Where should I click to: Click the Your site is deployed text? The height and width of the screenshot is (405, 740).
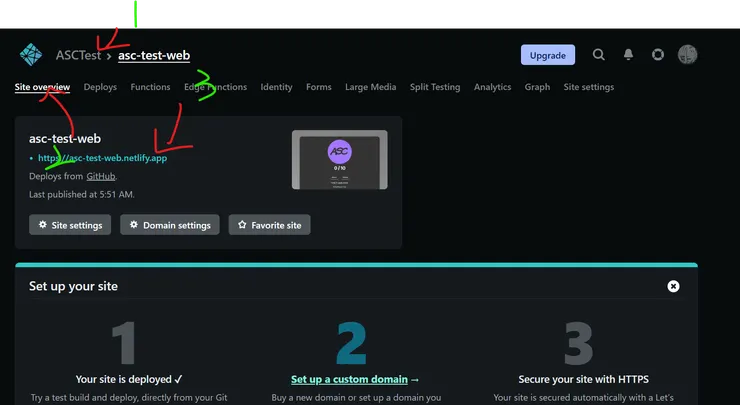(129, 380)
